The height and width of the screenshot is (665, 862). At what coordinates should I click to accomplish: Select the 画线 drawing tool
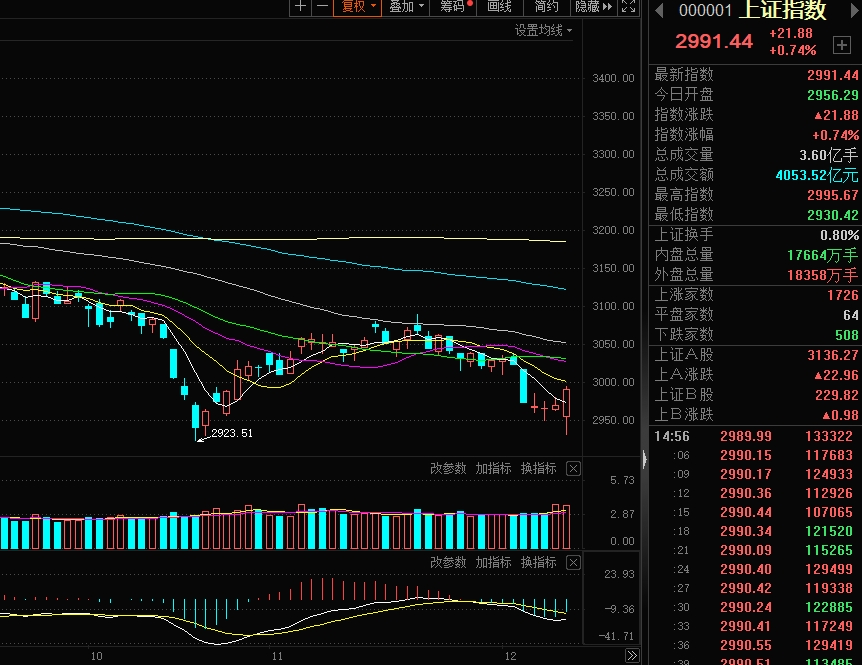coord(499,7)
